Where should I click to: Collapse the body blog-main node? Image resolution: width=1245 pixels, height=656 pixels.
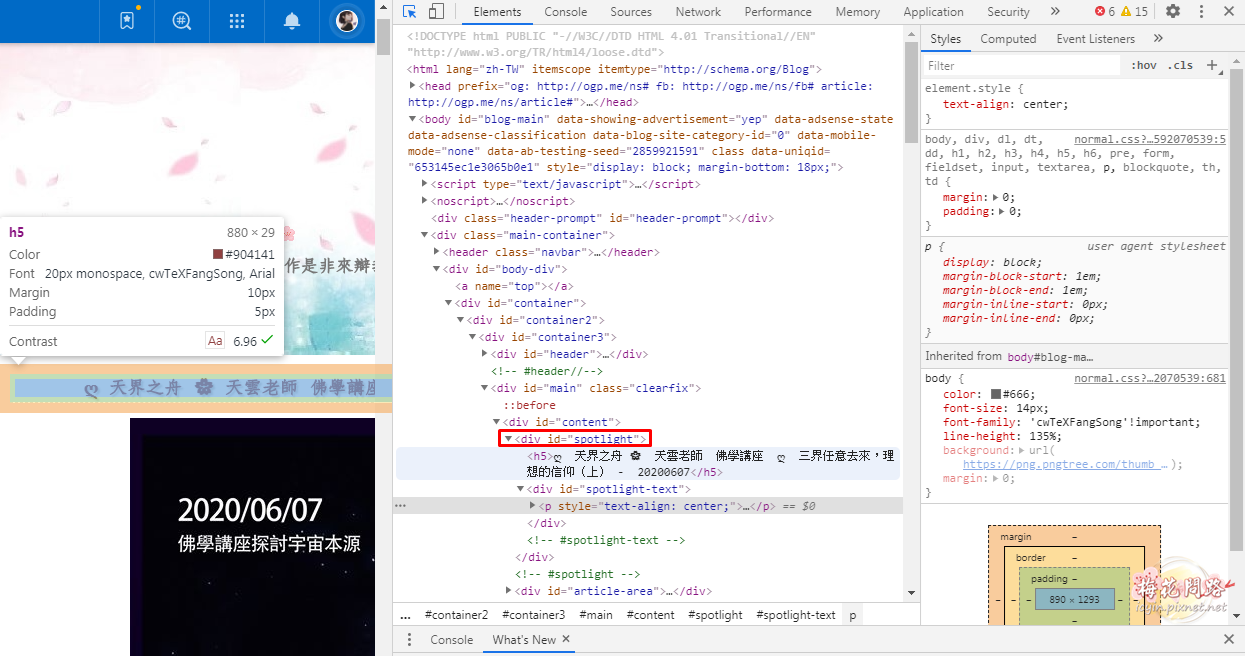click(x=414, y=119)
